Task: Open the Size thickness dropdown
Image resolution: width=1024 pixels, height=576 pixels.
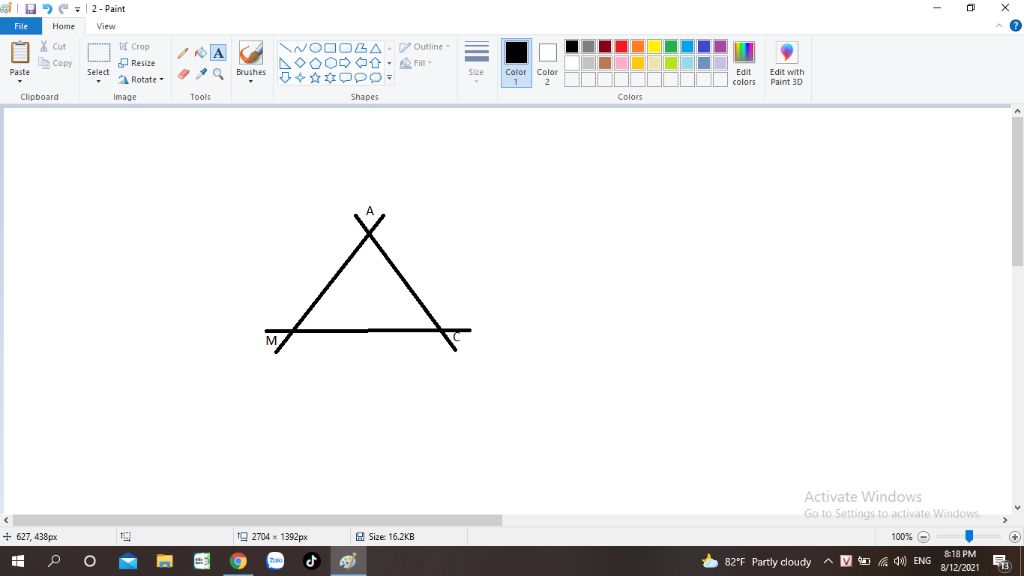Action: [x=476, y=63]
